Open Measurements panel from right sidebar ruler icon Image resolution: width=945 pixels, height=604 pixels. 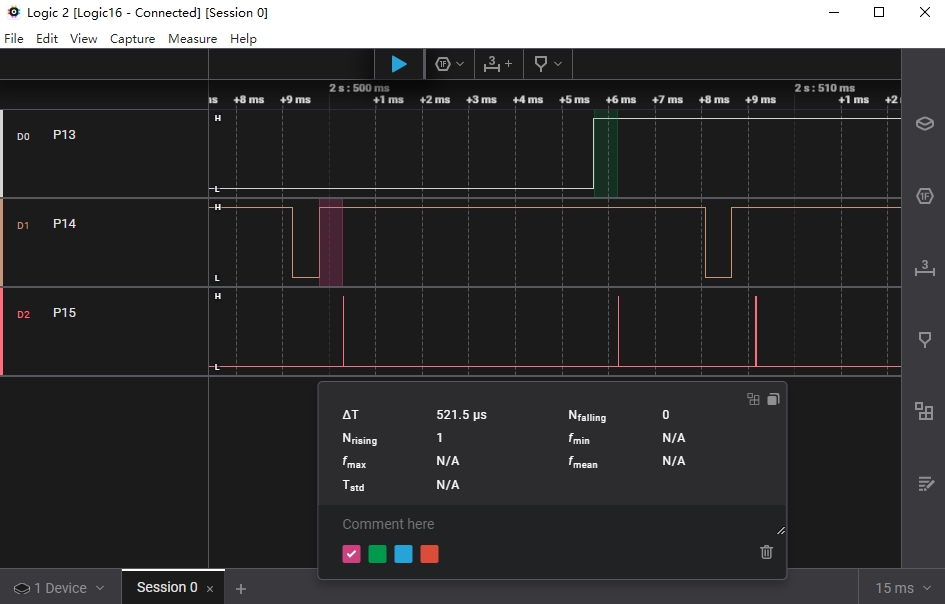coord(925,268)
